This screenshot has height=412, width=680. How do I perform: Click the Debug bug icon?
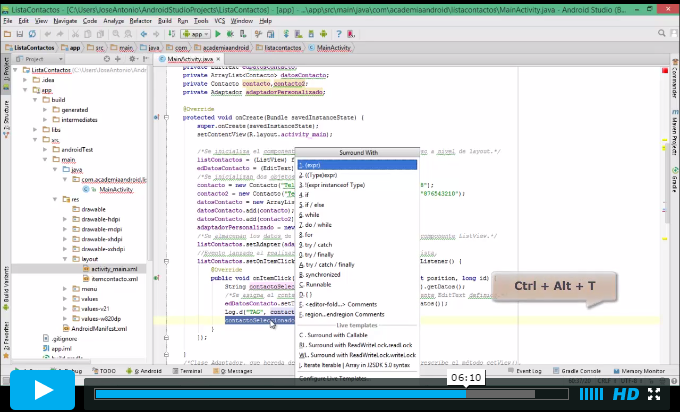[230, 34]
